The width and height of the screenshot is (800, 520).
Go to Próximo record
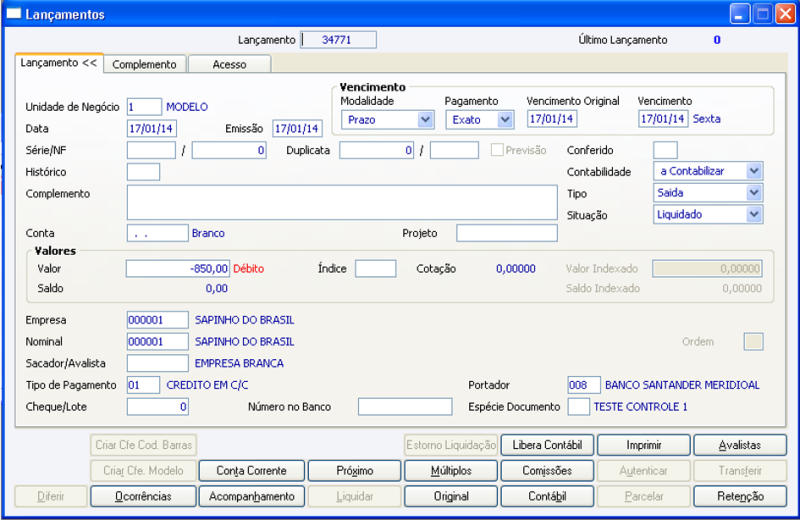tap(355, 471)
